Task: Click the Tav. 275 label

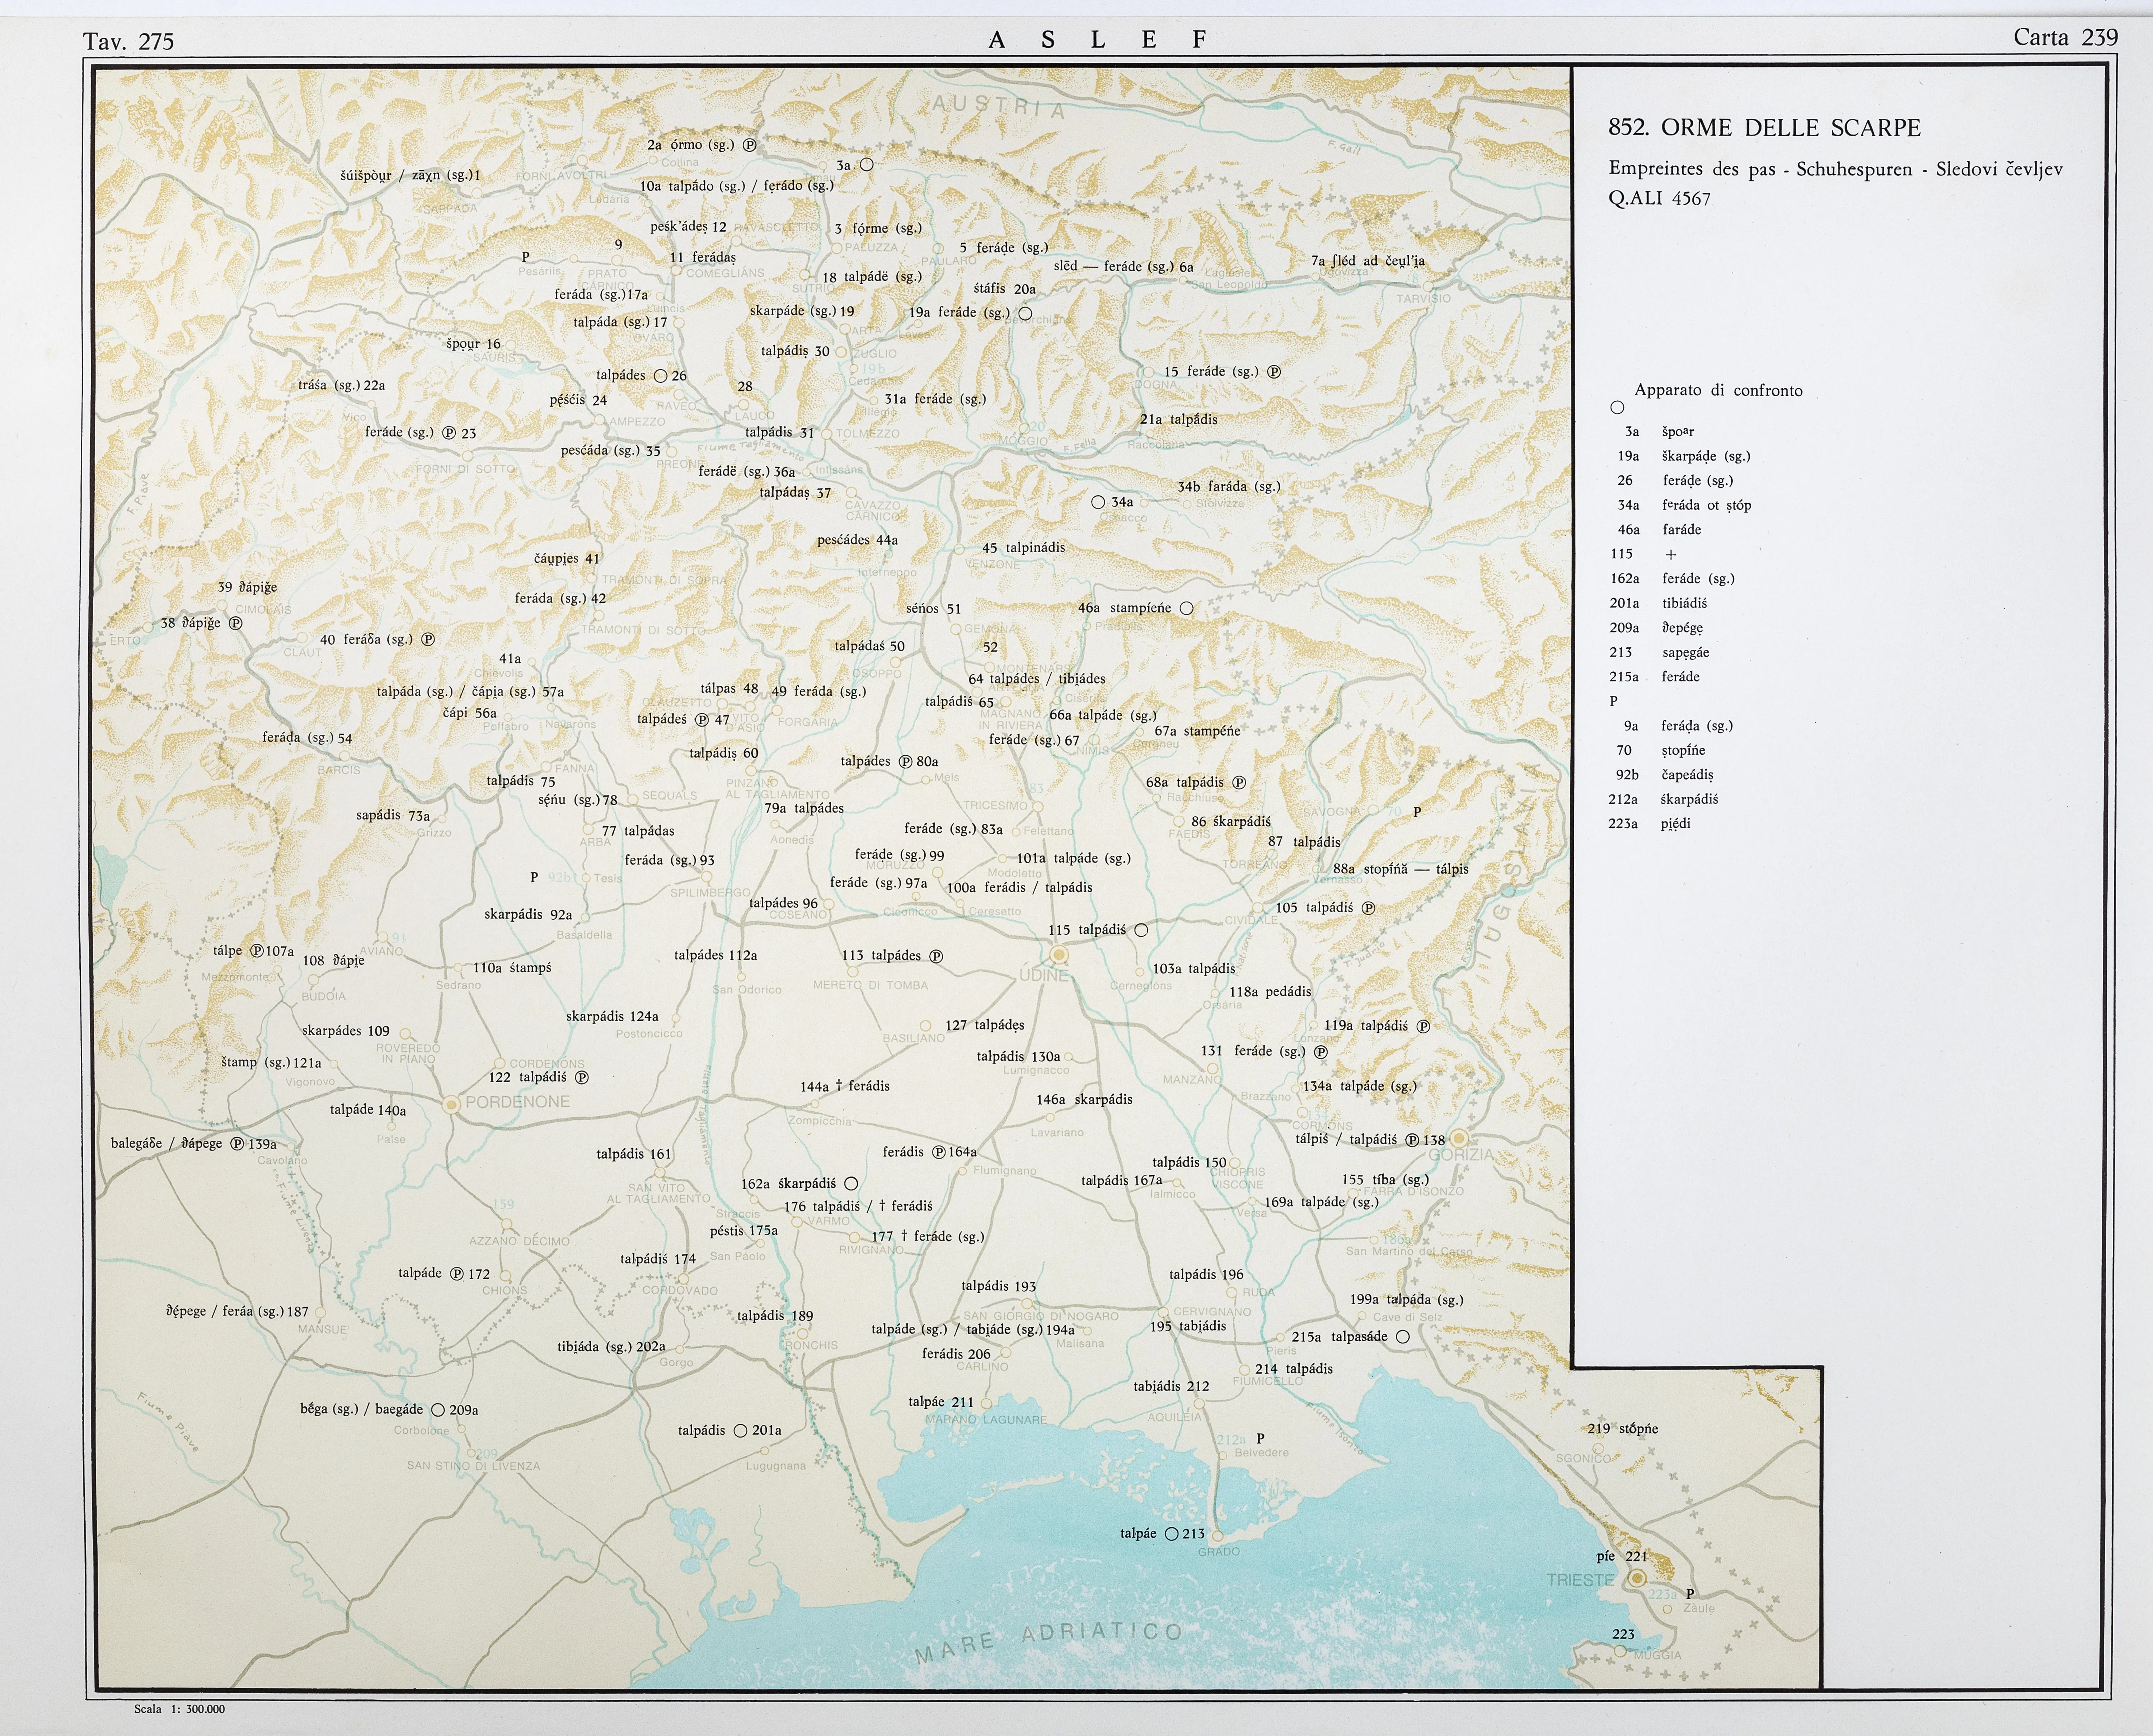Action: point(128,41)
